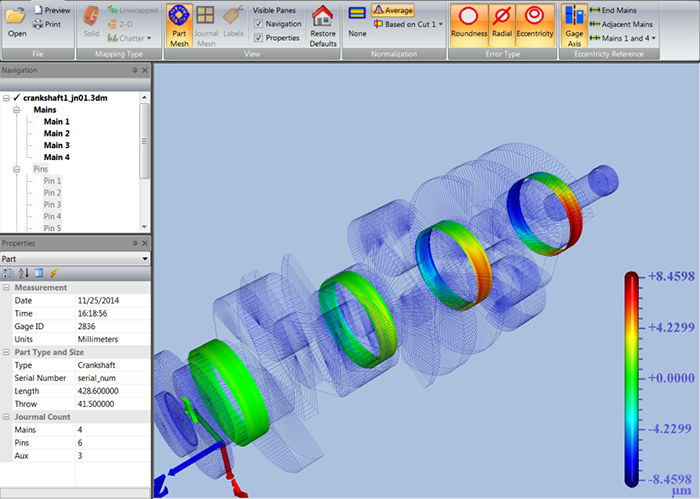The height and width of the screenshot is (499, 700).
Task: Collapse the Mains tree node
Action: (x=17, y=110)
